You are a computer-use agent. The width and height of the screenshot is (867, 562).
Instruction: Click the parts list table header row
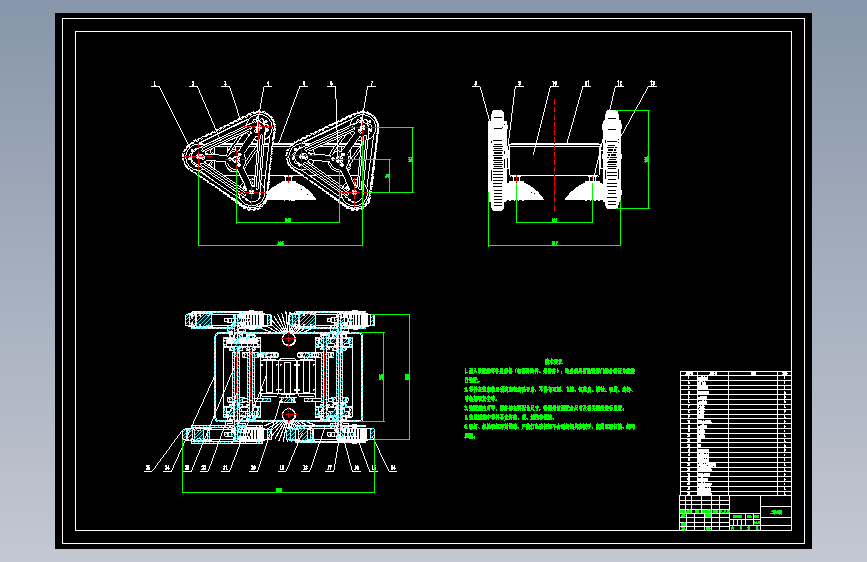(x=735, y=373)
